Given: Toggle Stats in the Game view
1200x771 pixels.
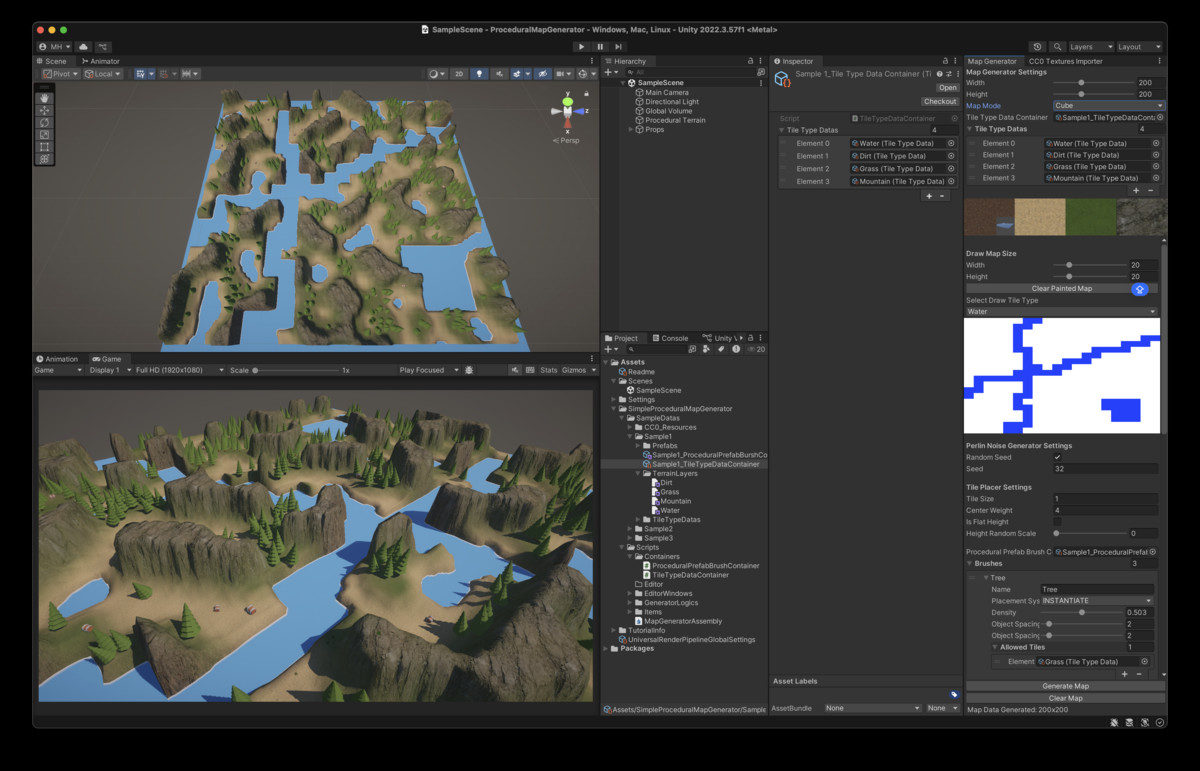Looking at the screenshot, I should (x=548, y=370).
